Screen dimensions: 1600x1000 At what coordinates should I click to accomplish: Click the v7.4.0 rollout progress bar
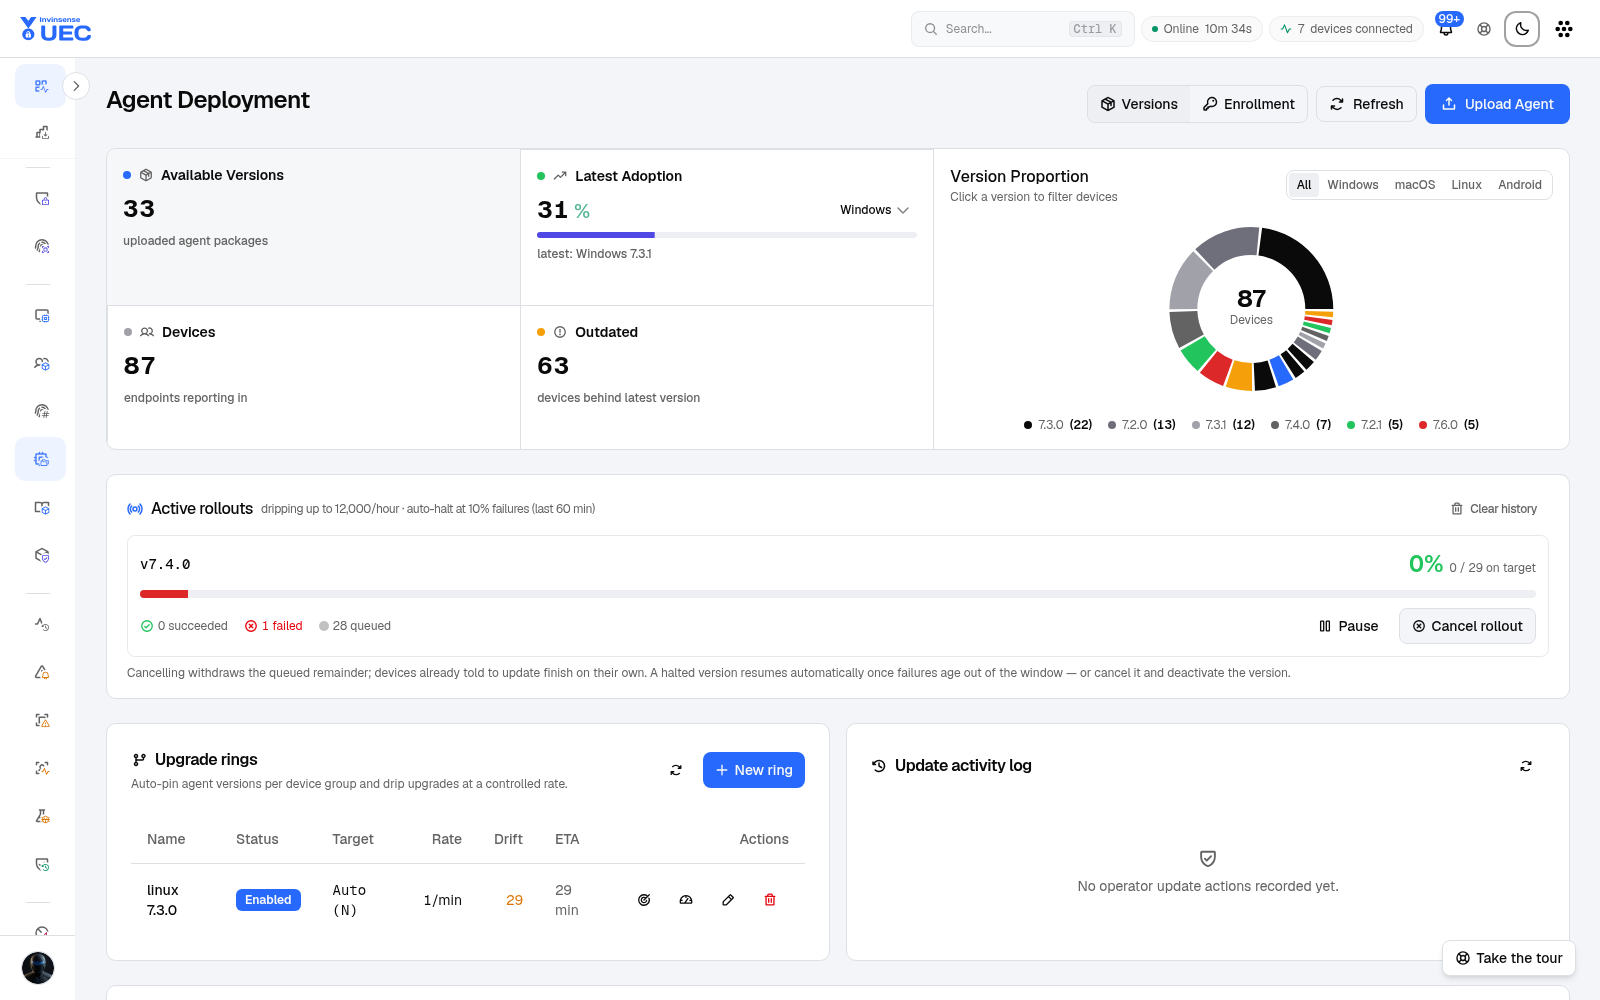838,594
